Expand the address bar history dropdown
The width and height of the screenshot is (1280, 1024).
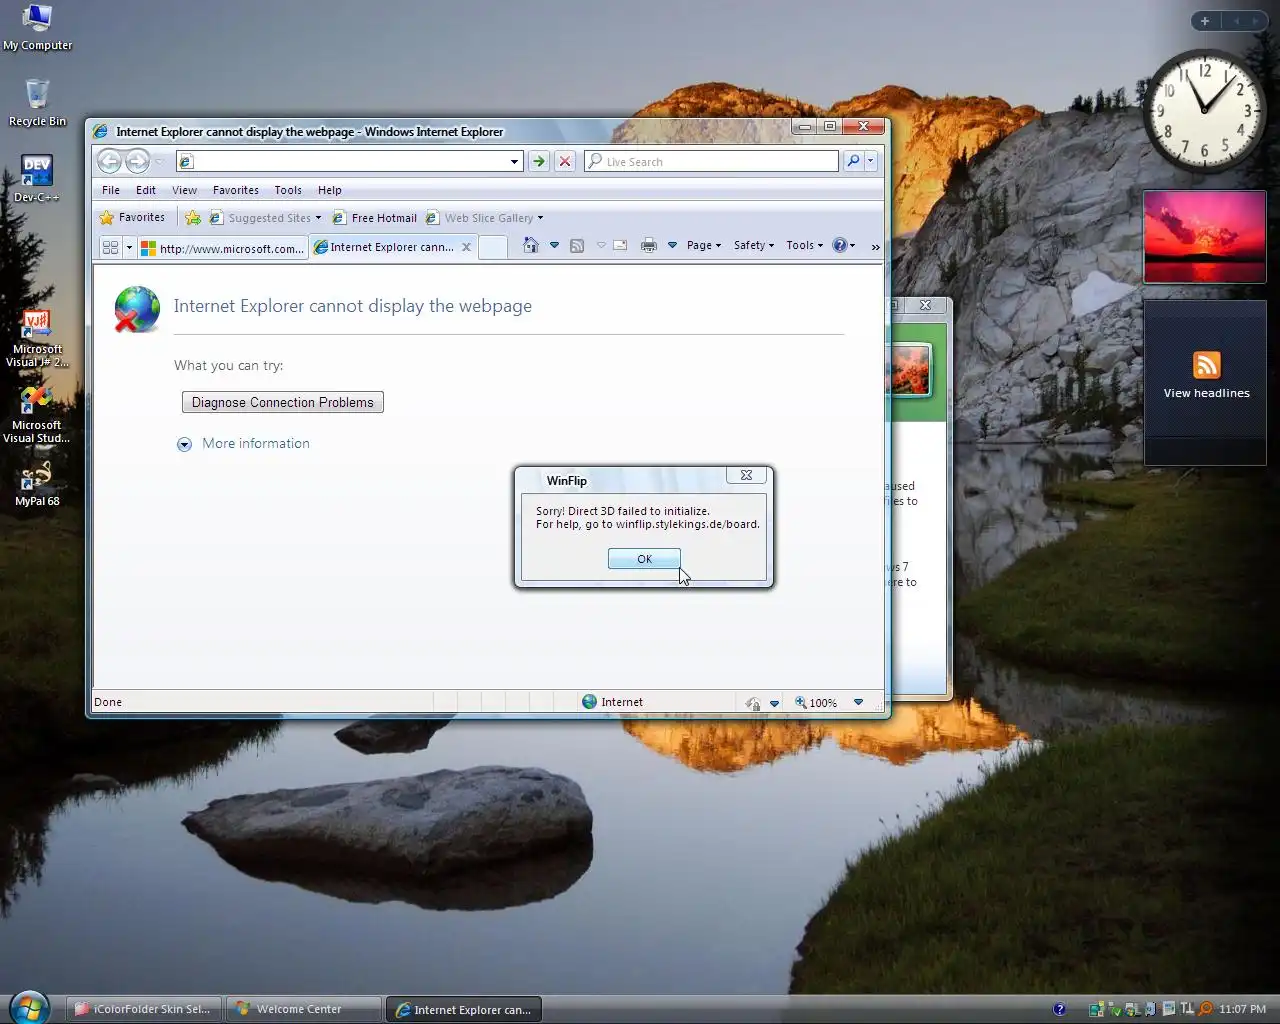pos(514,161)
